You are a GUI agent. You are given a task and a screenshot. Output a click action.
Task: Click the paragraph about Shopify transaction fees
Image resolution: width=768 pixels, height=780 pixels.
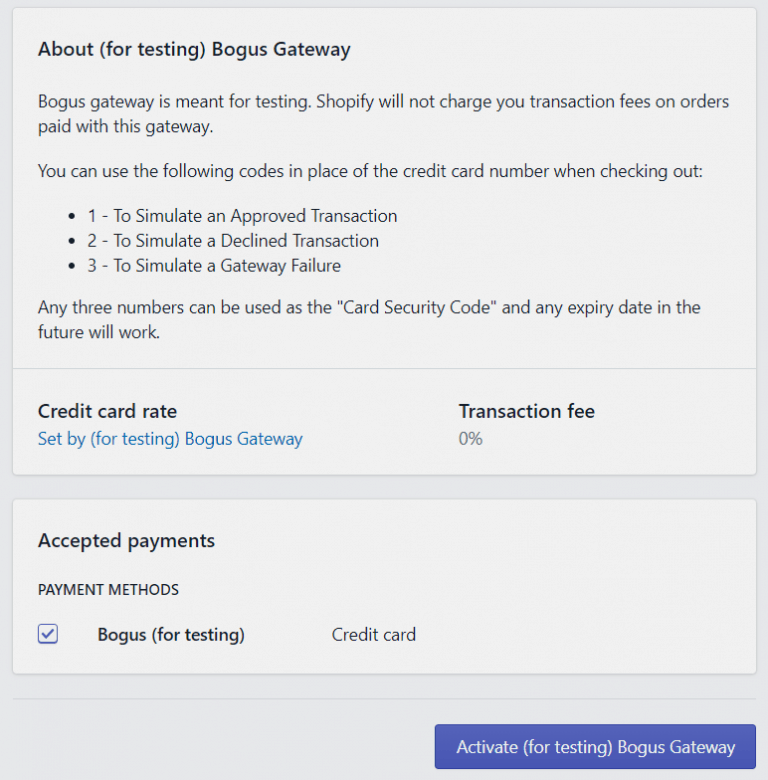(383, 114)
